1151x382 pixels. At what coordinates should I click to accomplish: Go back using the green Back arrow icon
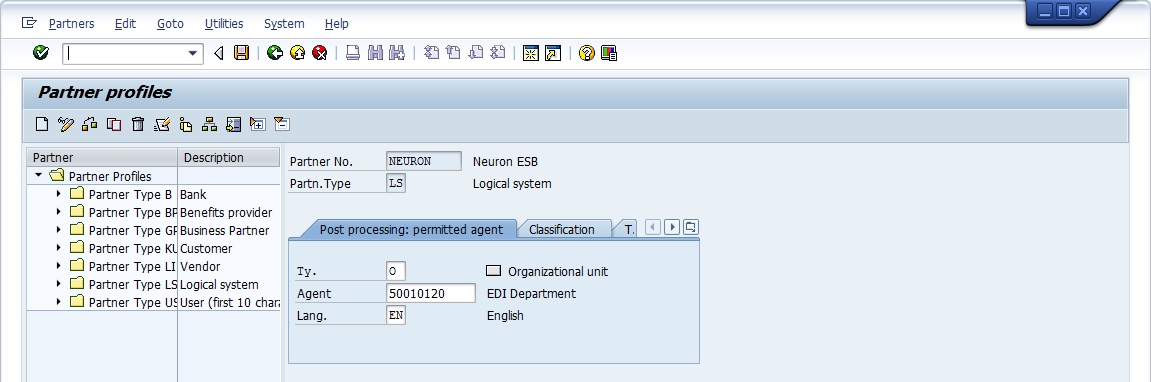[x=275, y=53]
